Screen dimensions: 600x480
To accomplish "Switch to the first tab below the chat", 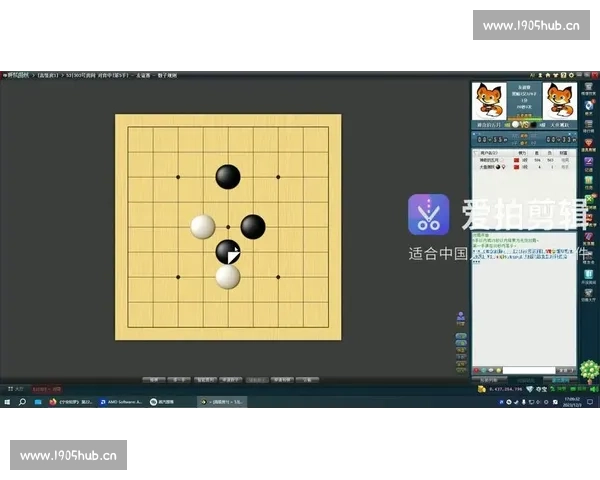I will tap(489, 380).
